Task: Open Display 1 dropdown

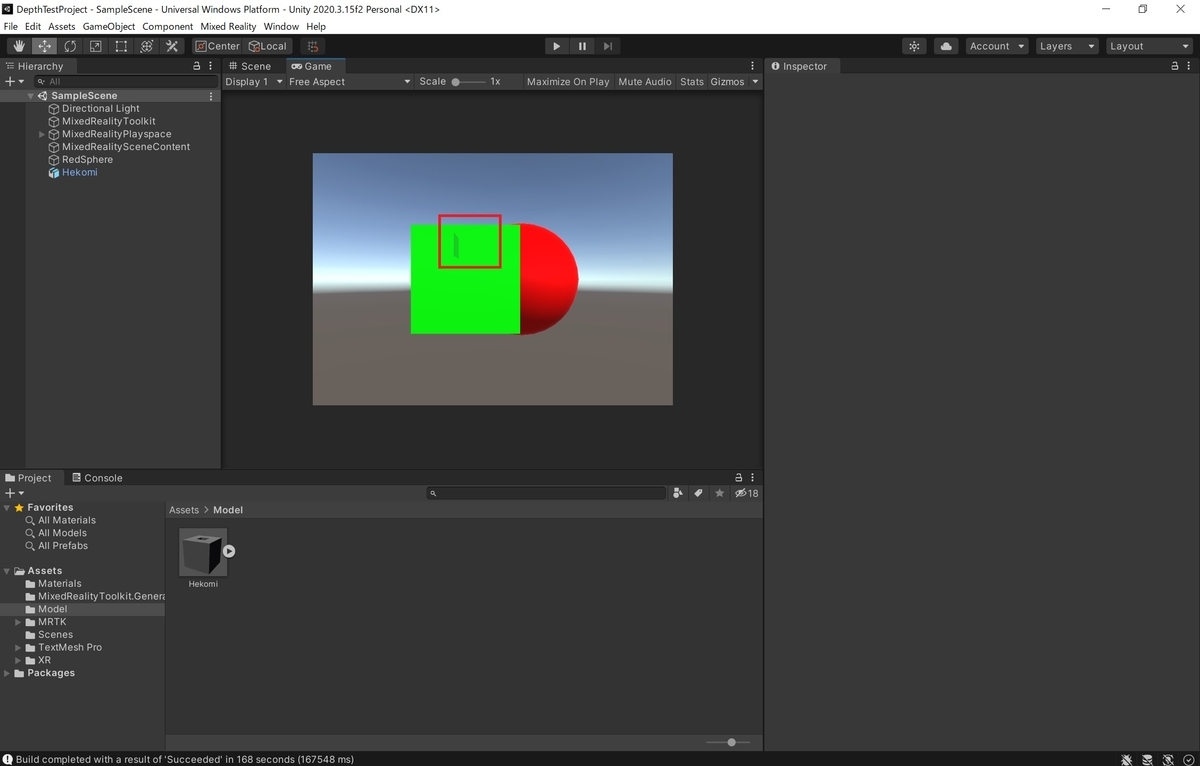Action: (254, 82)
